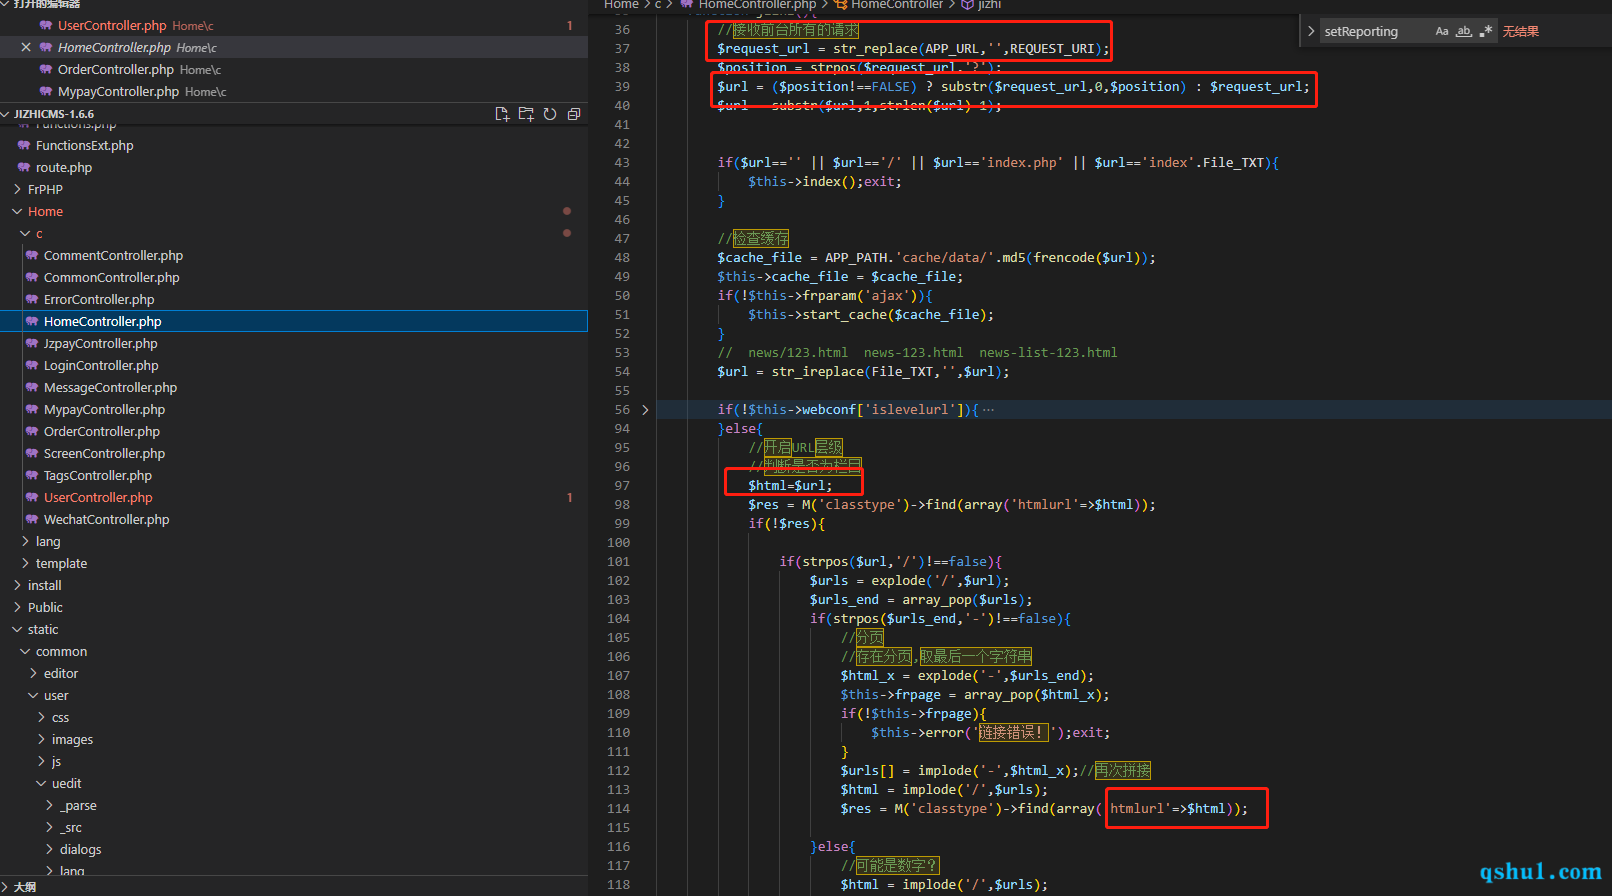Close HomeController.php in open editors list
Image resolution: width=1612 pixels, height=896 pixels.
[26, 47]
